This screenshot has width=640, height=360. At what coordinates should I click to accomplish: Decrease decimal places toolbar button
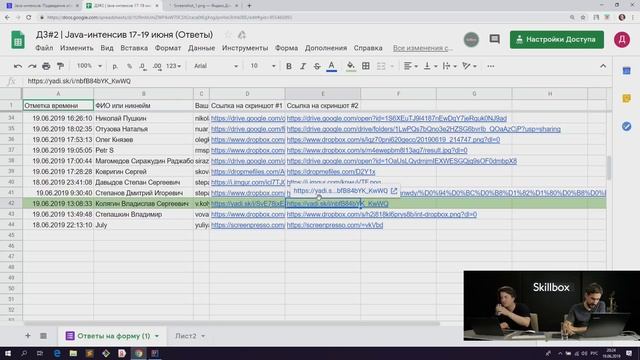click(x=142, y=66)
